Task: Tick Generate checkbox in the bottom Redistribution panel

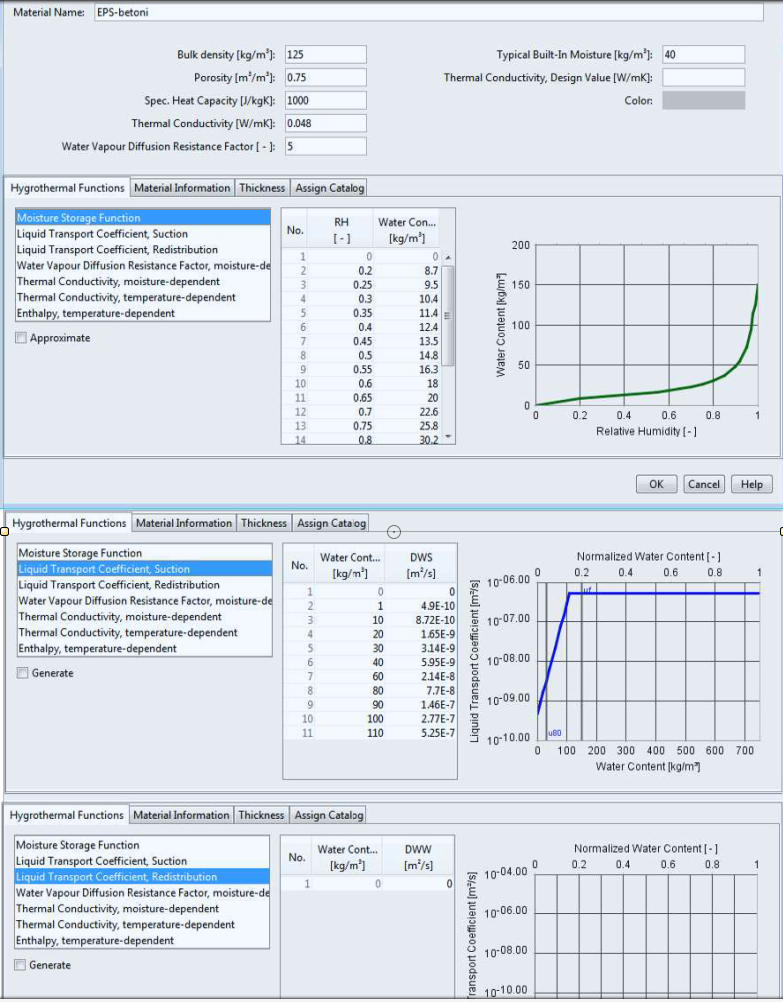Action: coord(21,965)
